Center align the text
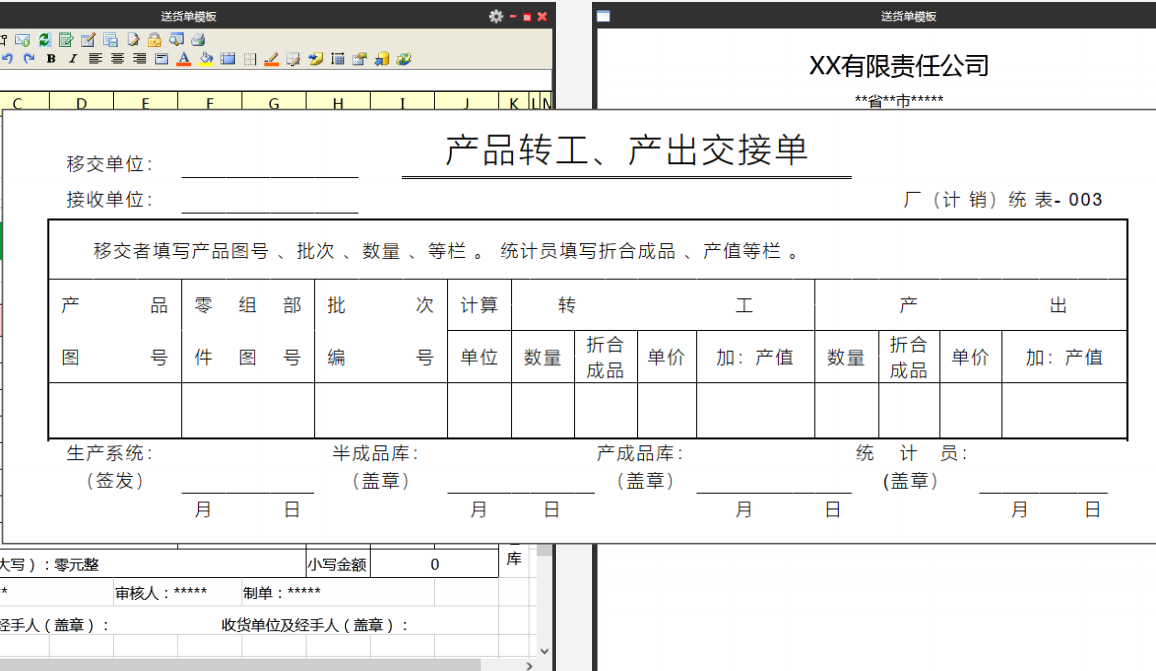The image size is (1156, 671). pyautogui.click(x=117, y=58)
